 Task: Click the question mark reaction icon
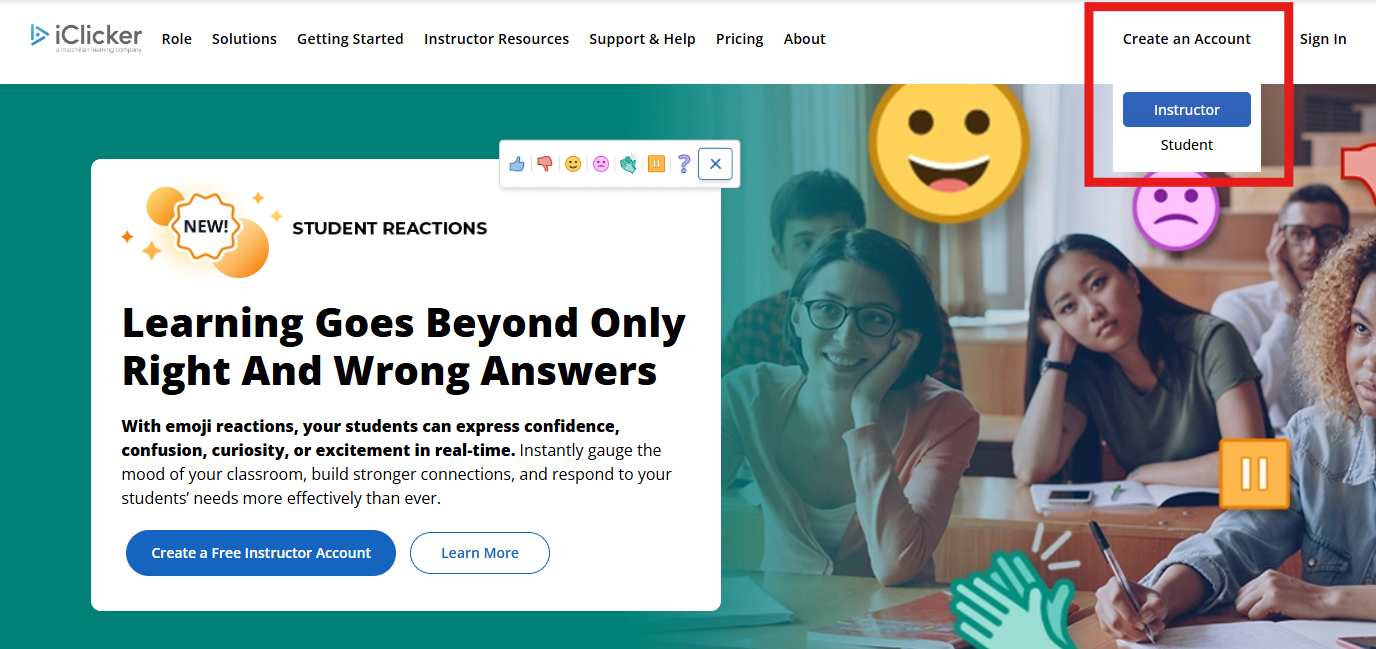684,164
